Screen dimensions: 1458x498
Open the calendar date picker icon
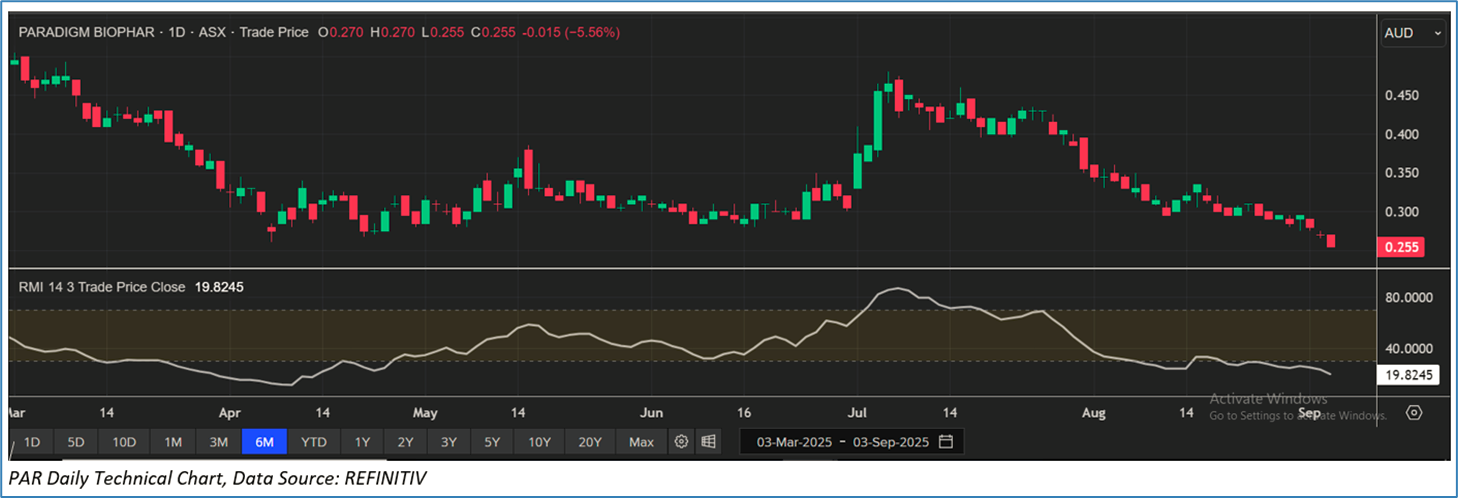[946, 442]
